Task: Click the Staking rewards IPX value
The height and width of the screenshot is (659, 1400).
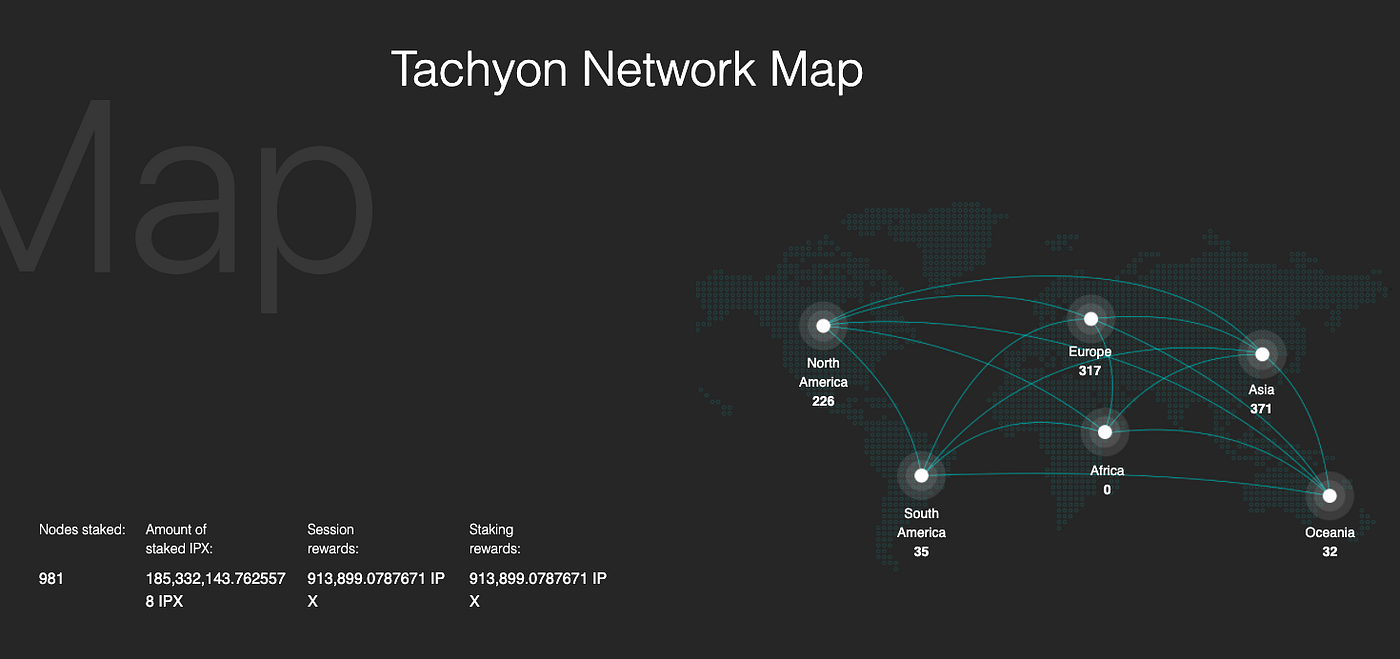Action: pyautogui.click(x=538, y=589)
